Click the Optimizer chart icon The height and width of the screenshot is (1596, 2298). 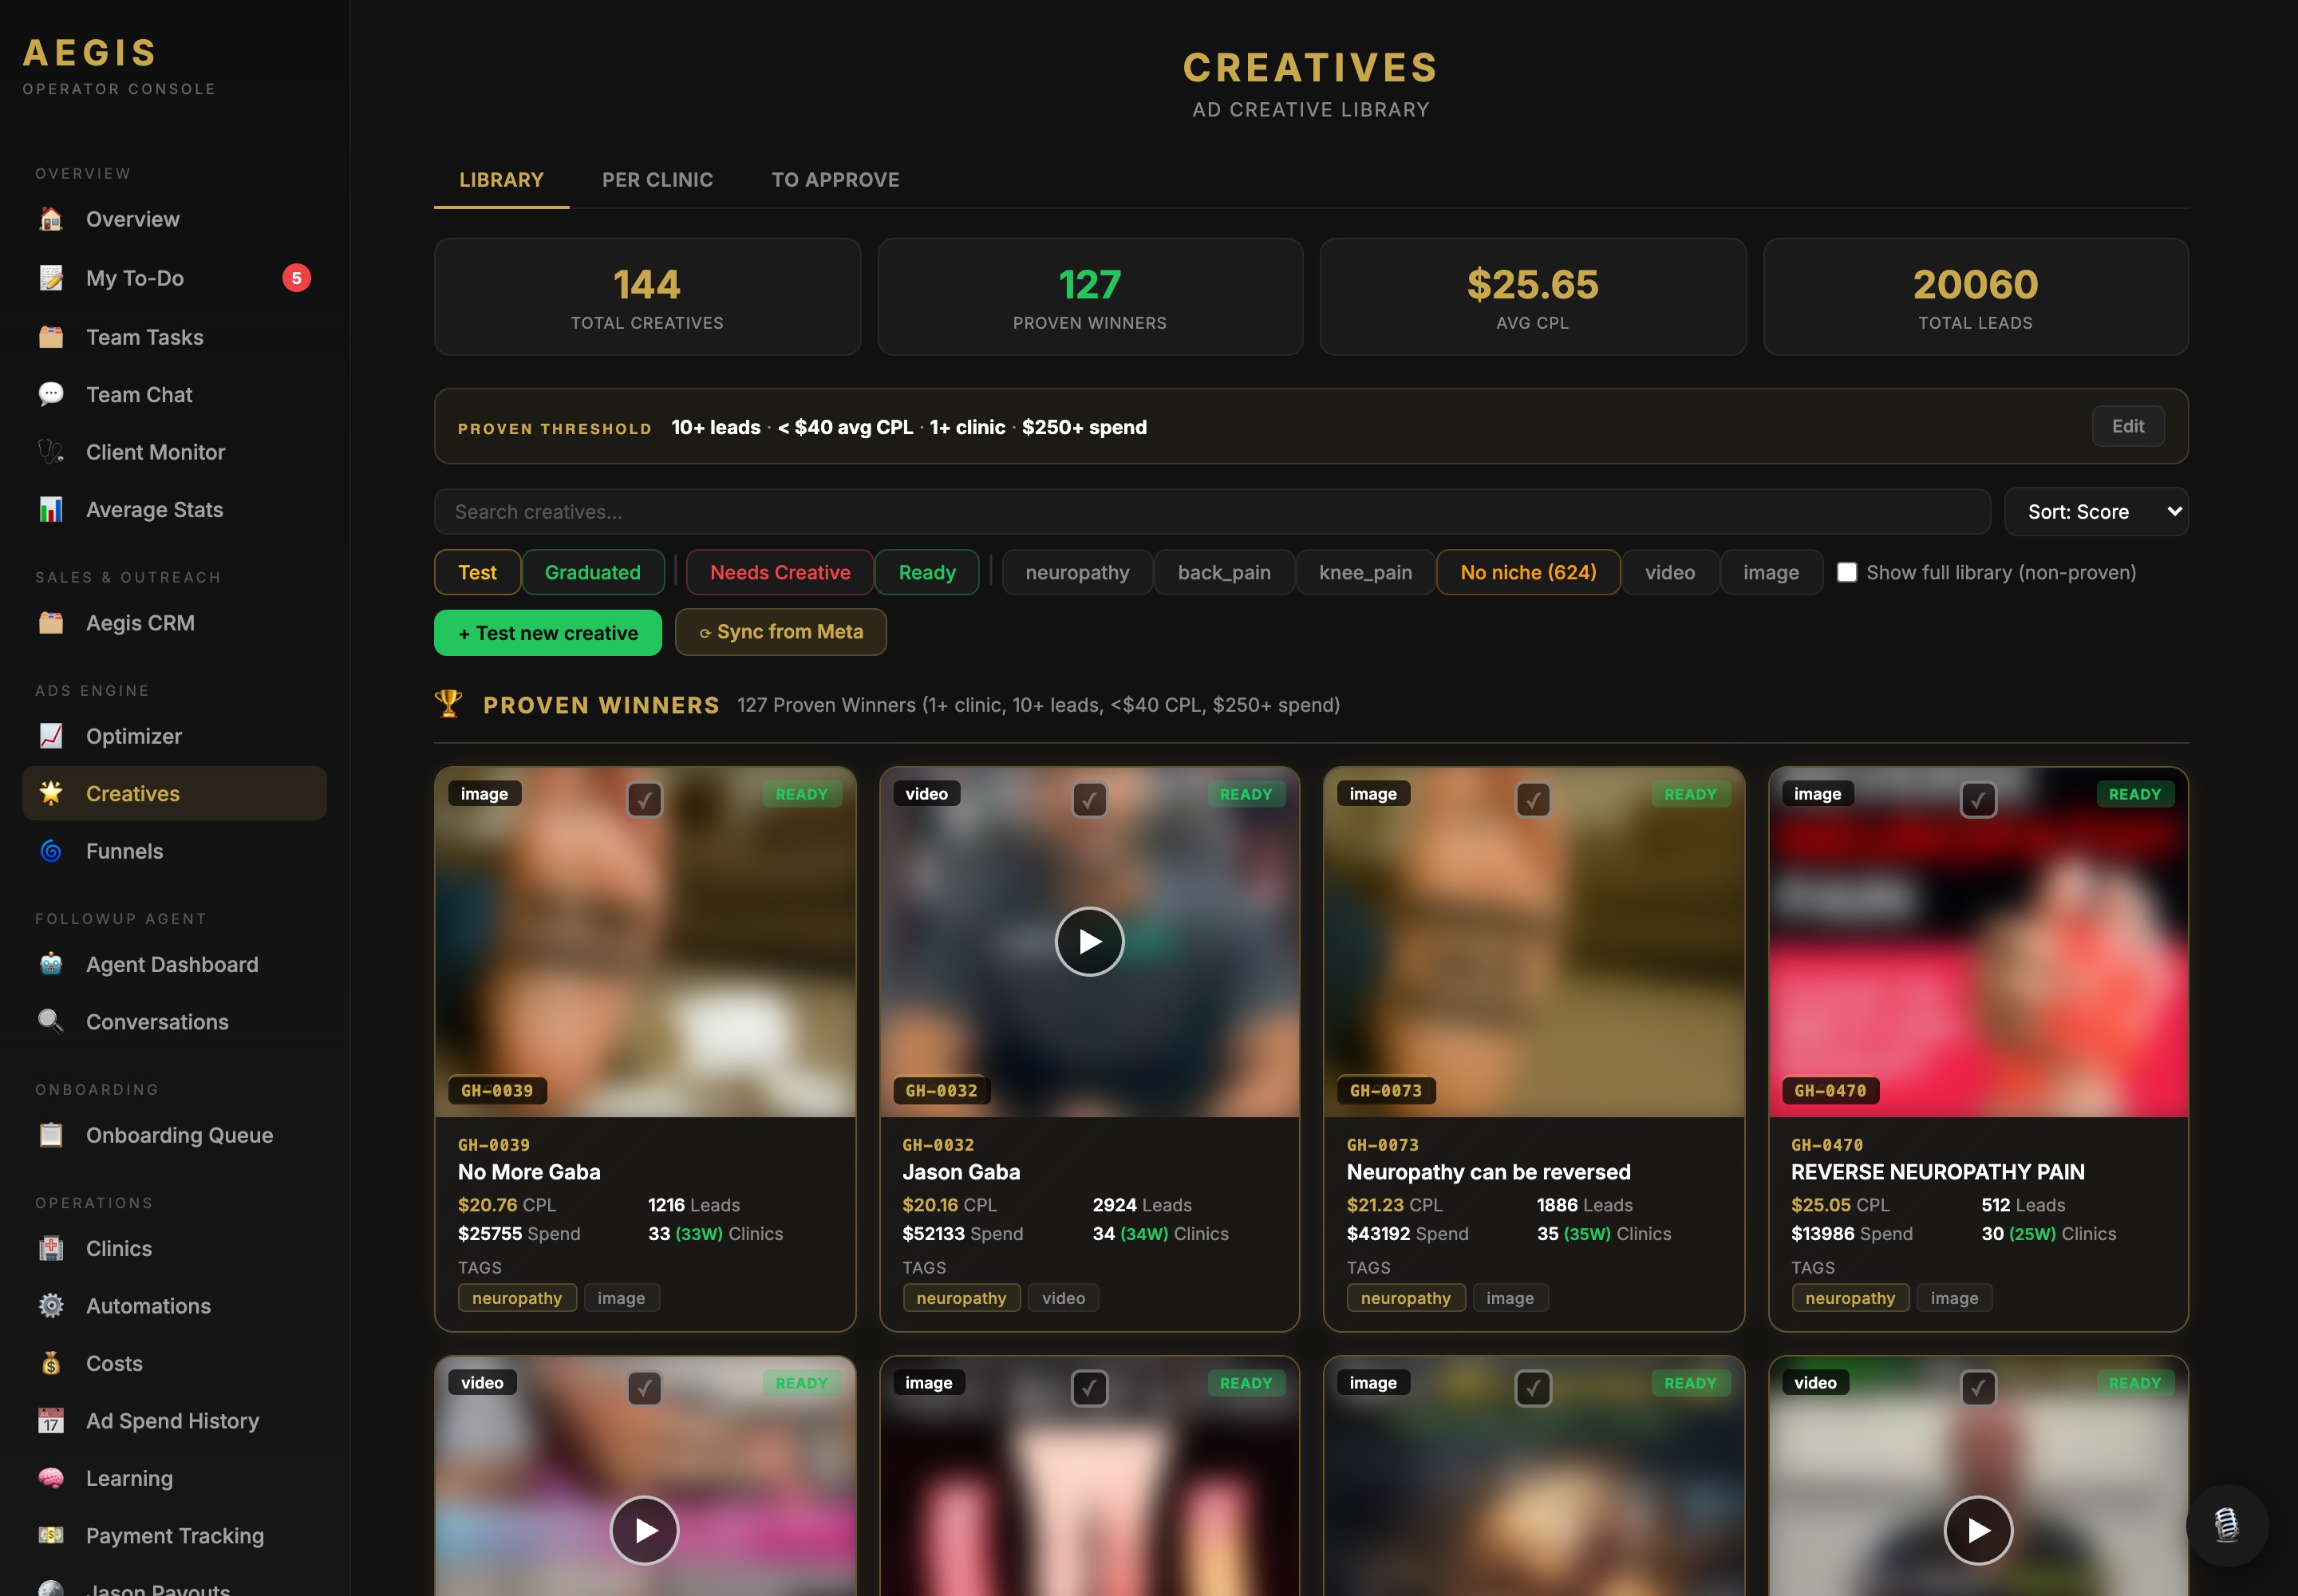pos(51,736)
